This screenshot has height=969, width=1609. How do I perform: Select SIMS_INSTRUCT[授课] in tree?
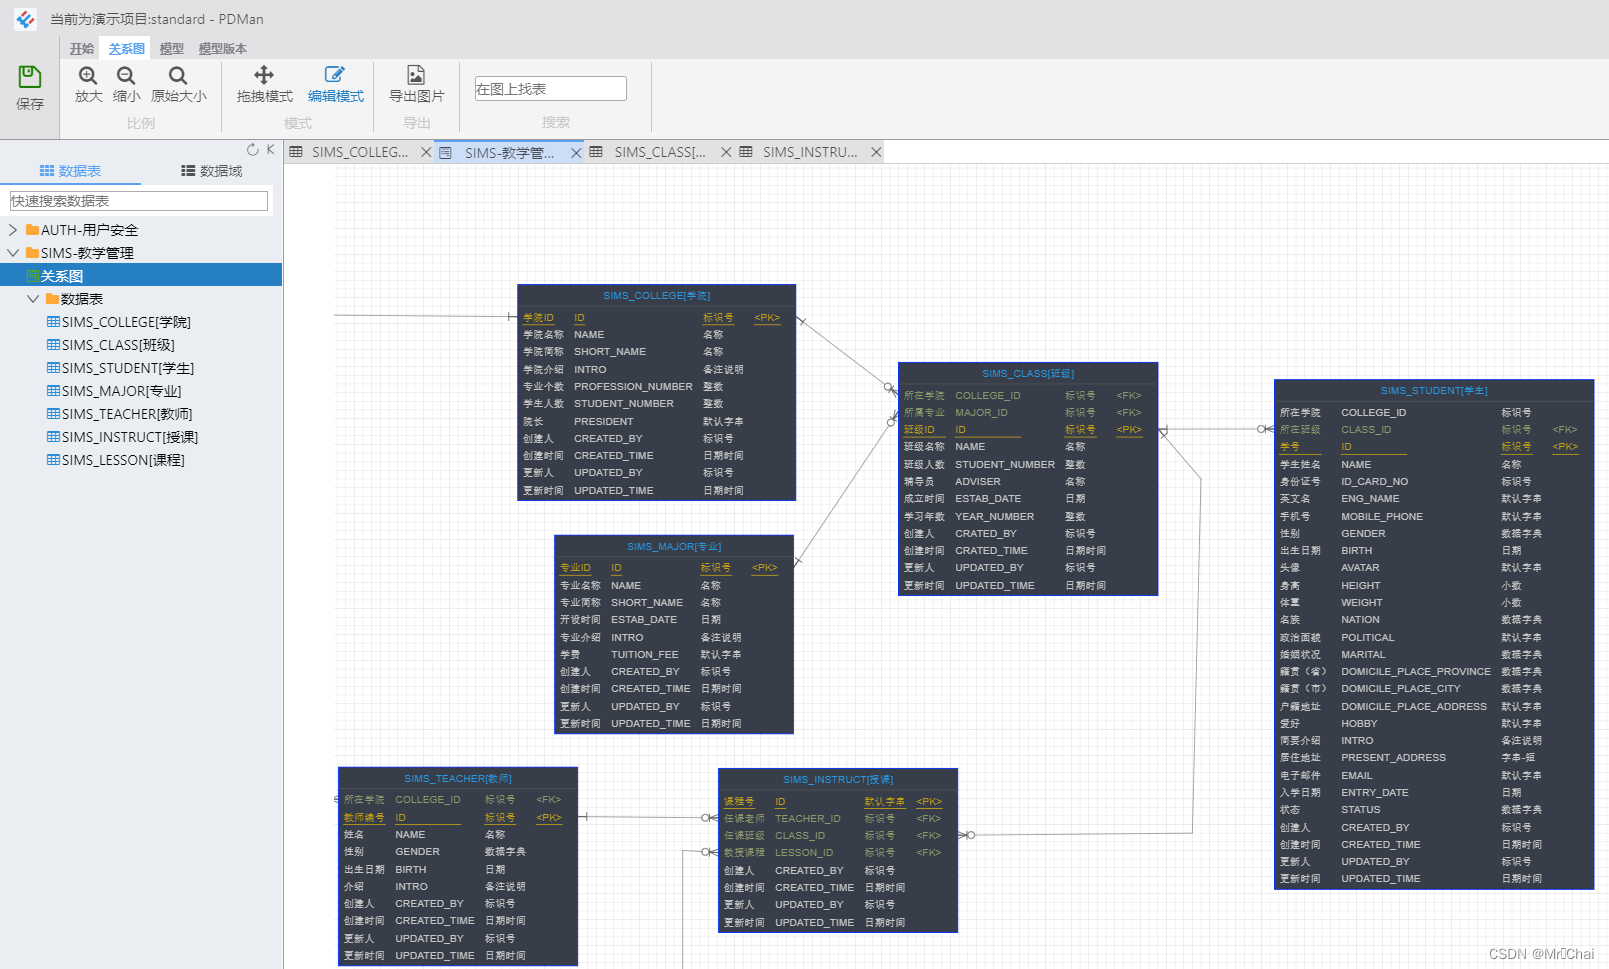(130, 437)
